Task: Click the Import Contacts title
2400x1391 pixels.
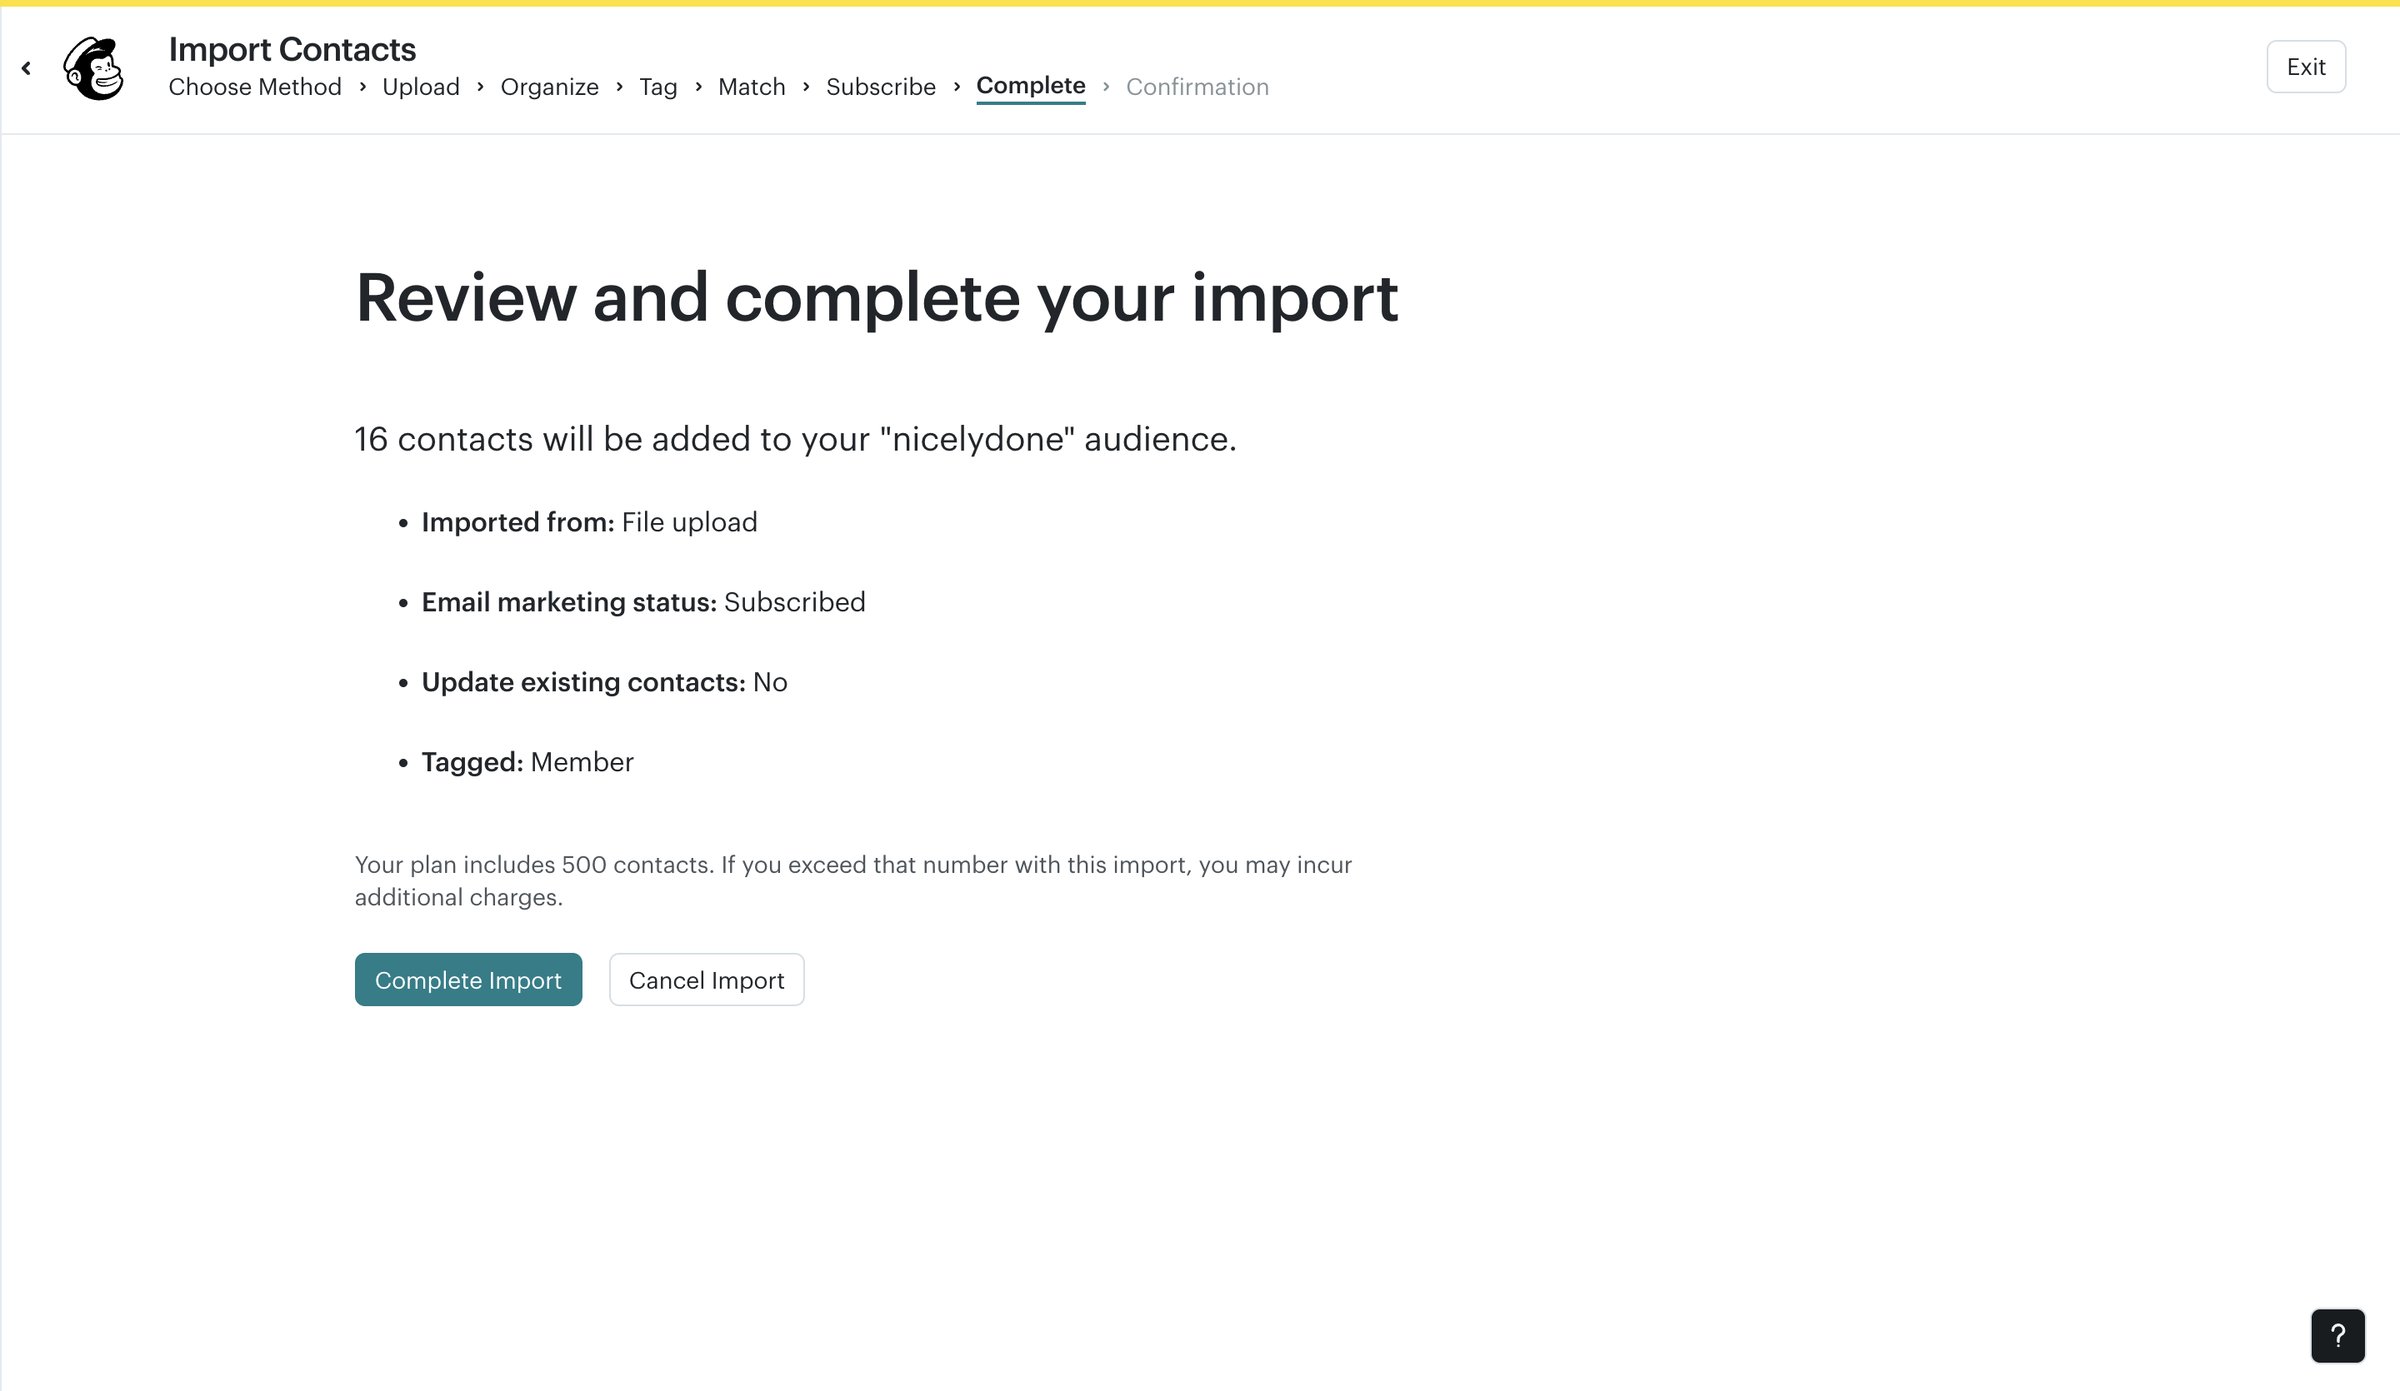Action: pyautogui.click(x=292, y=49)
